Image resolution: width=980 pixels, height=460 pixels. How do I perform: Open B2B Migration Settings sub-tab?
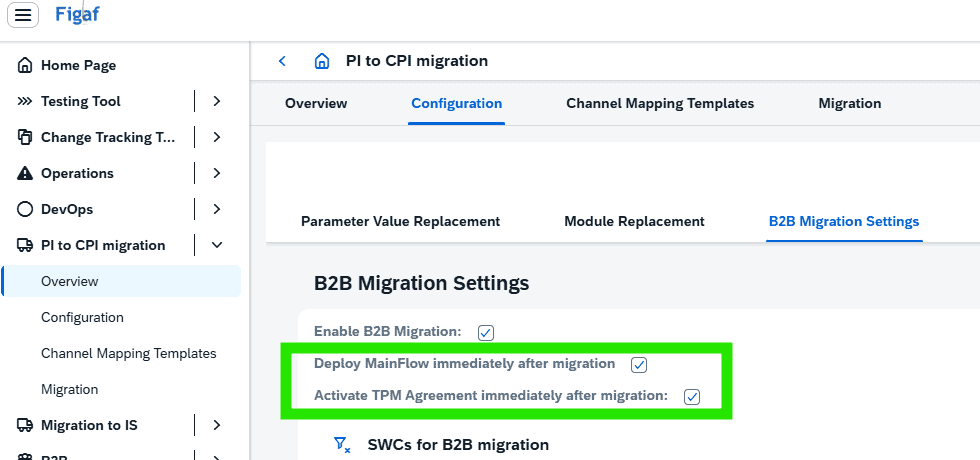[844, 221]
